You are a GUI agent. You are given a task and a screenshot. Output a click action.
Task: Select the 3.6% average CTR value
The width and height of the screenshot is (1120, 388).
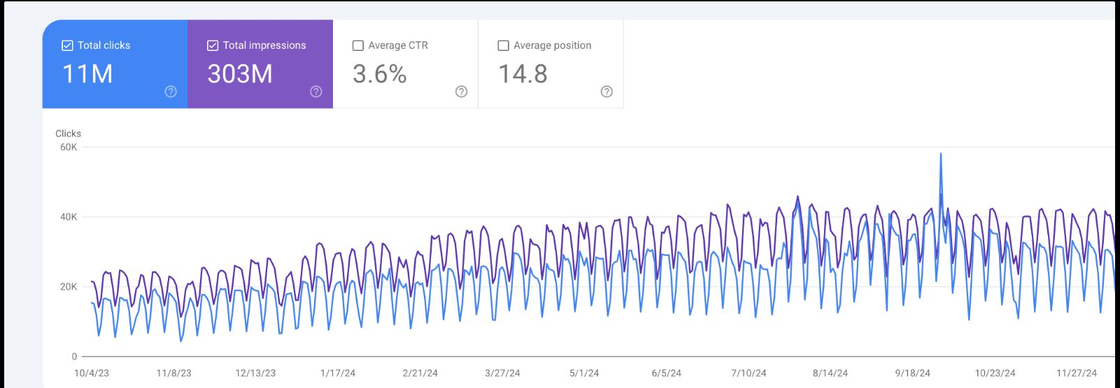pos(379,74)
